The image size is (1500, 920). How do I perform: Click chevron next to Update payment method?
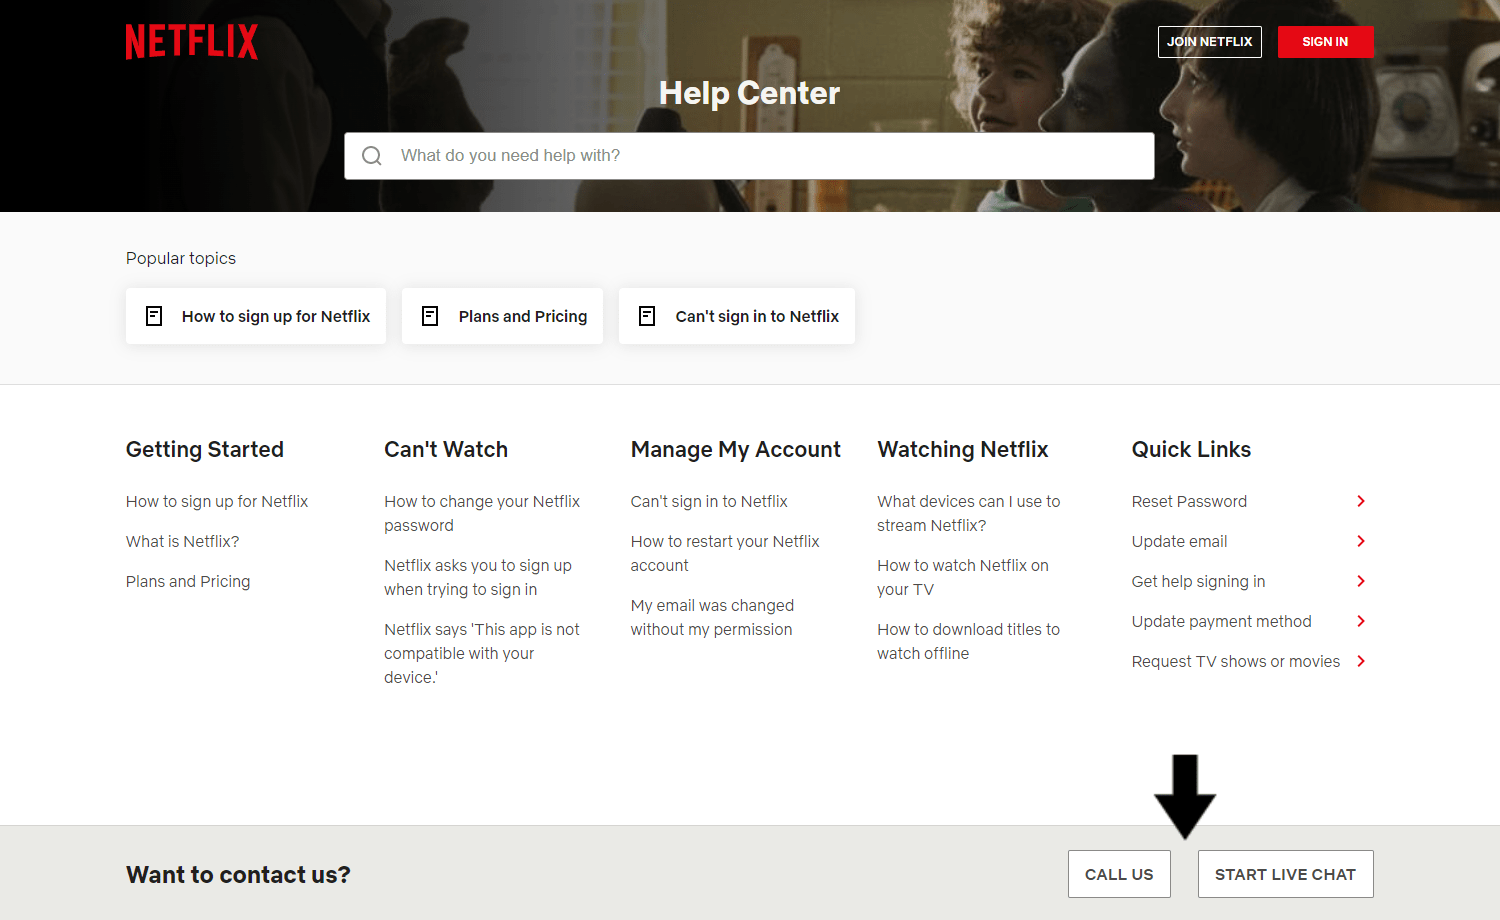[1361, 621]
